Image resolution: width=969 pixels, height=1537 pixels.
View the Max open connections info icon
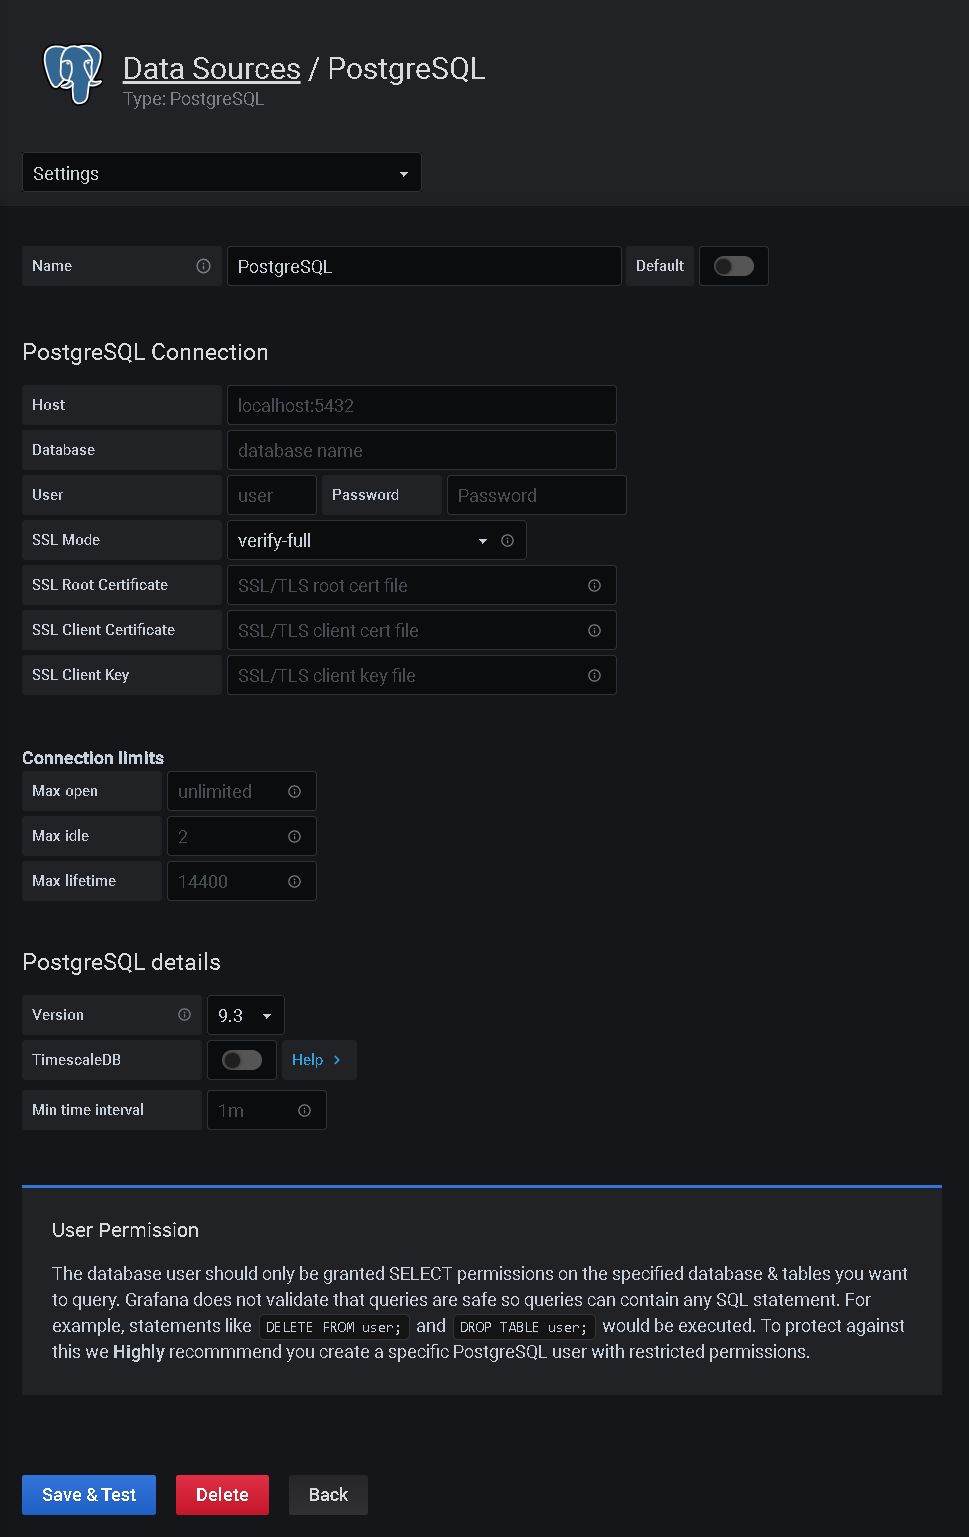tap(295, 791)
